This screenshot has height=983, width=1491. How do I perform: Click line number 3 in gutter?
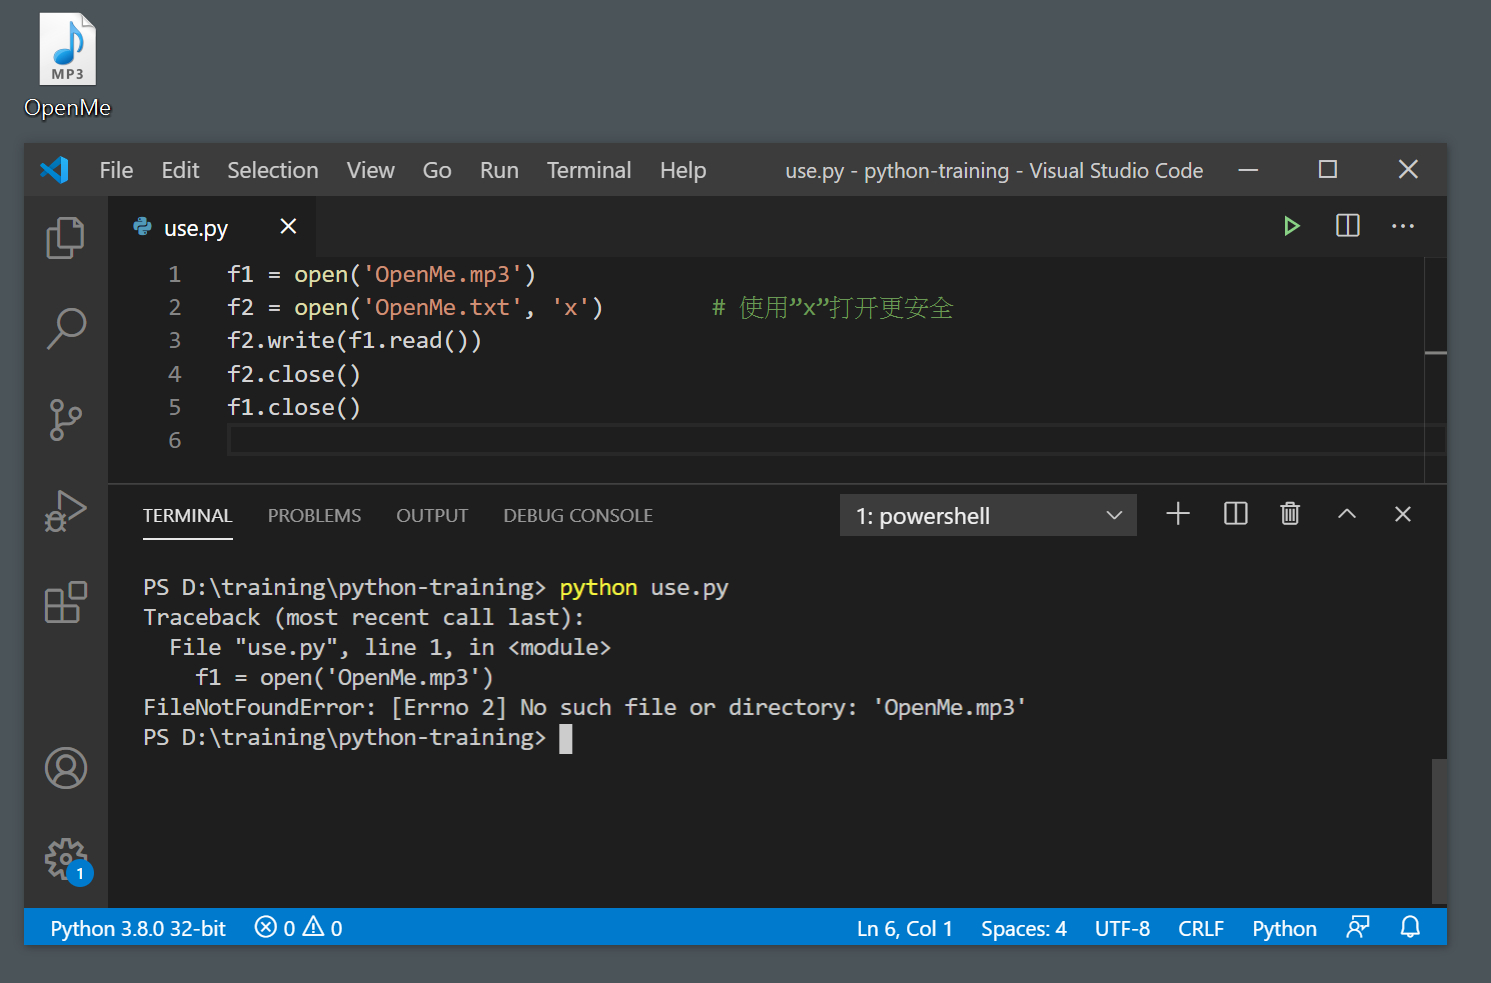pyautogui.click(x=175, y=340)
